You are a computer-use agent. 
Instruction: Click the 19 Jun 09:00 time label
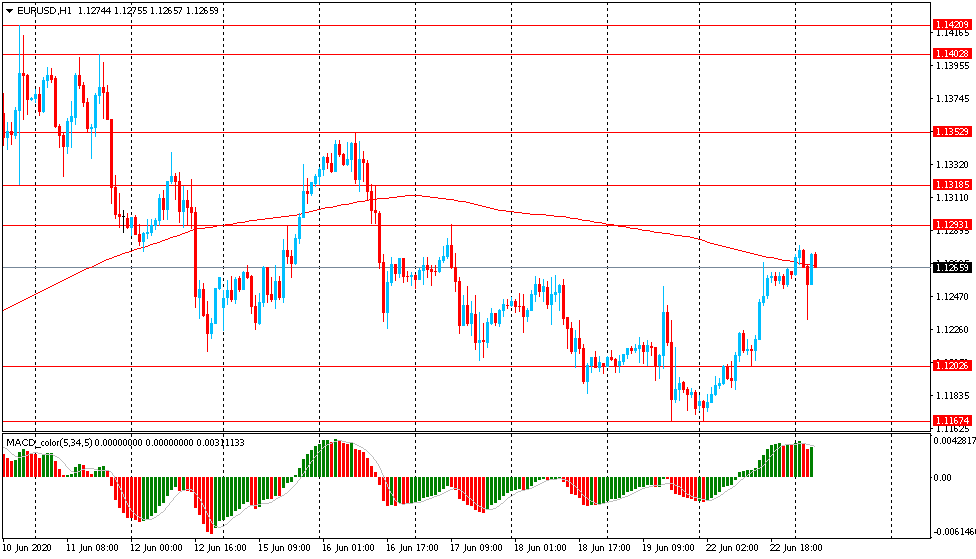(669, 548)
